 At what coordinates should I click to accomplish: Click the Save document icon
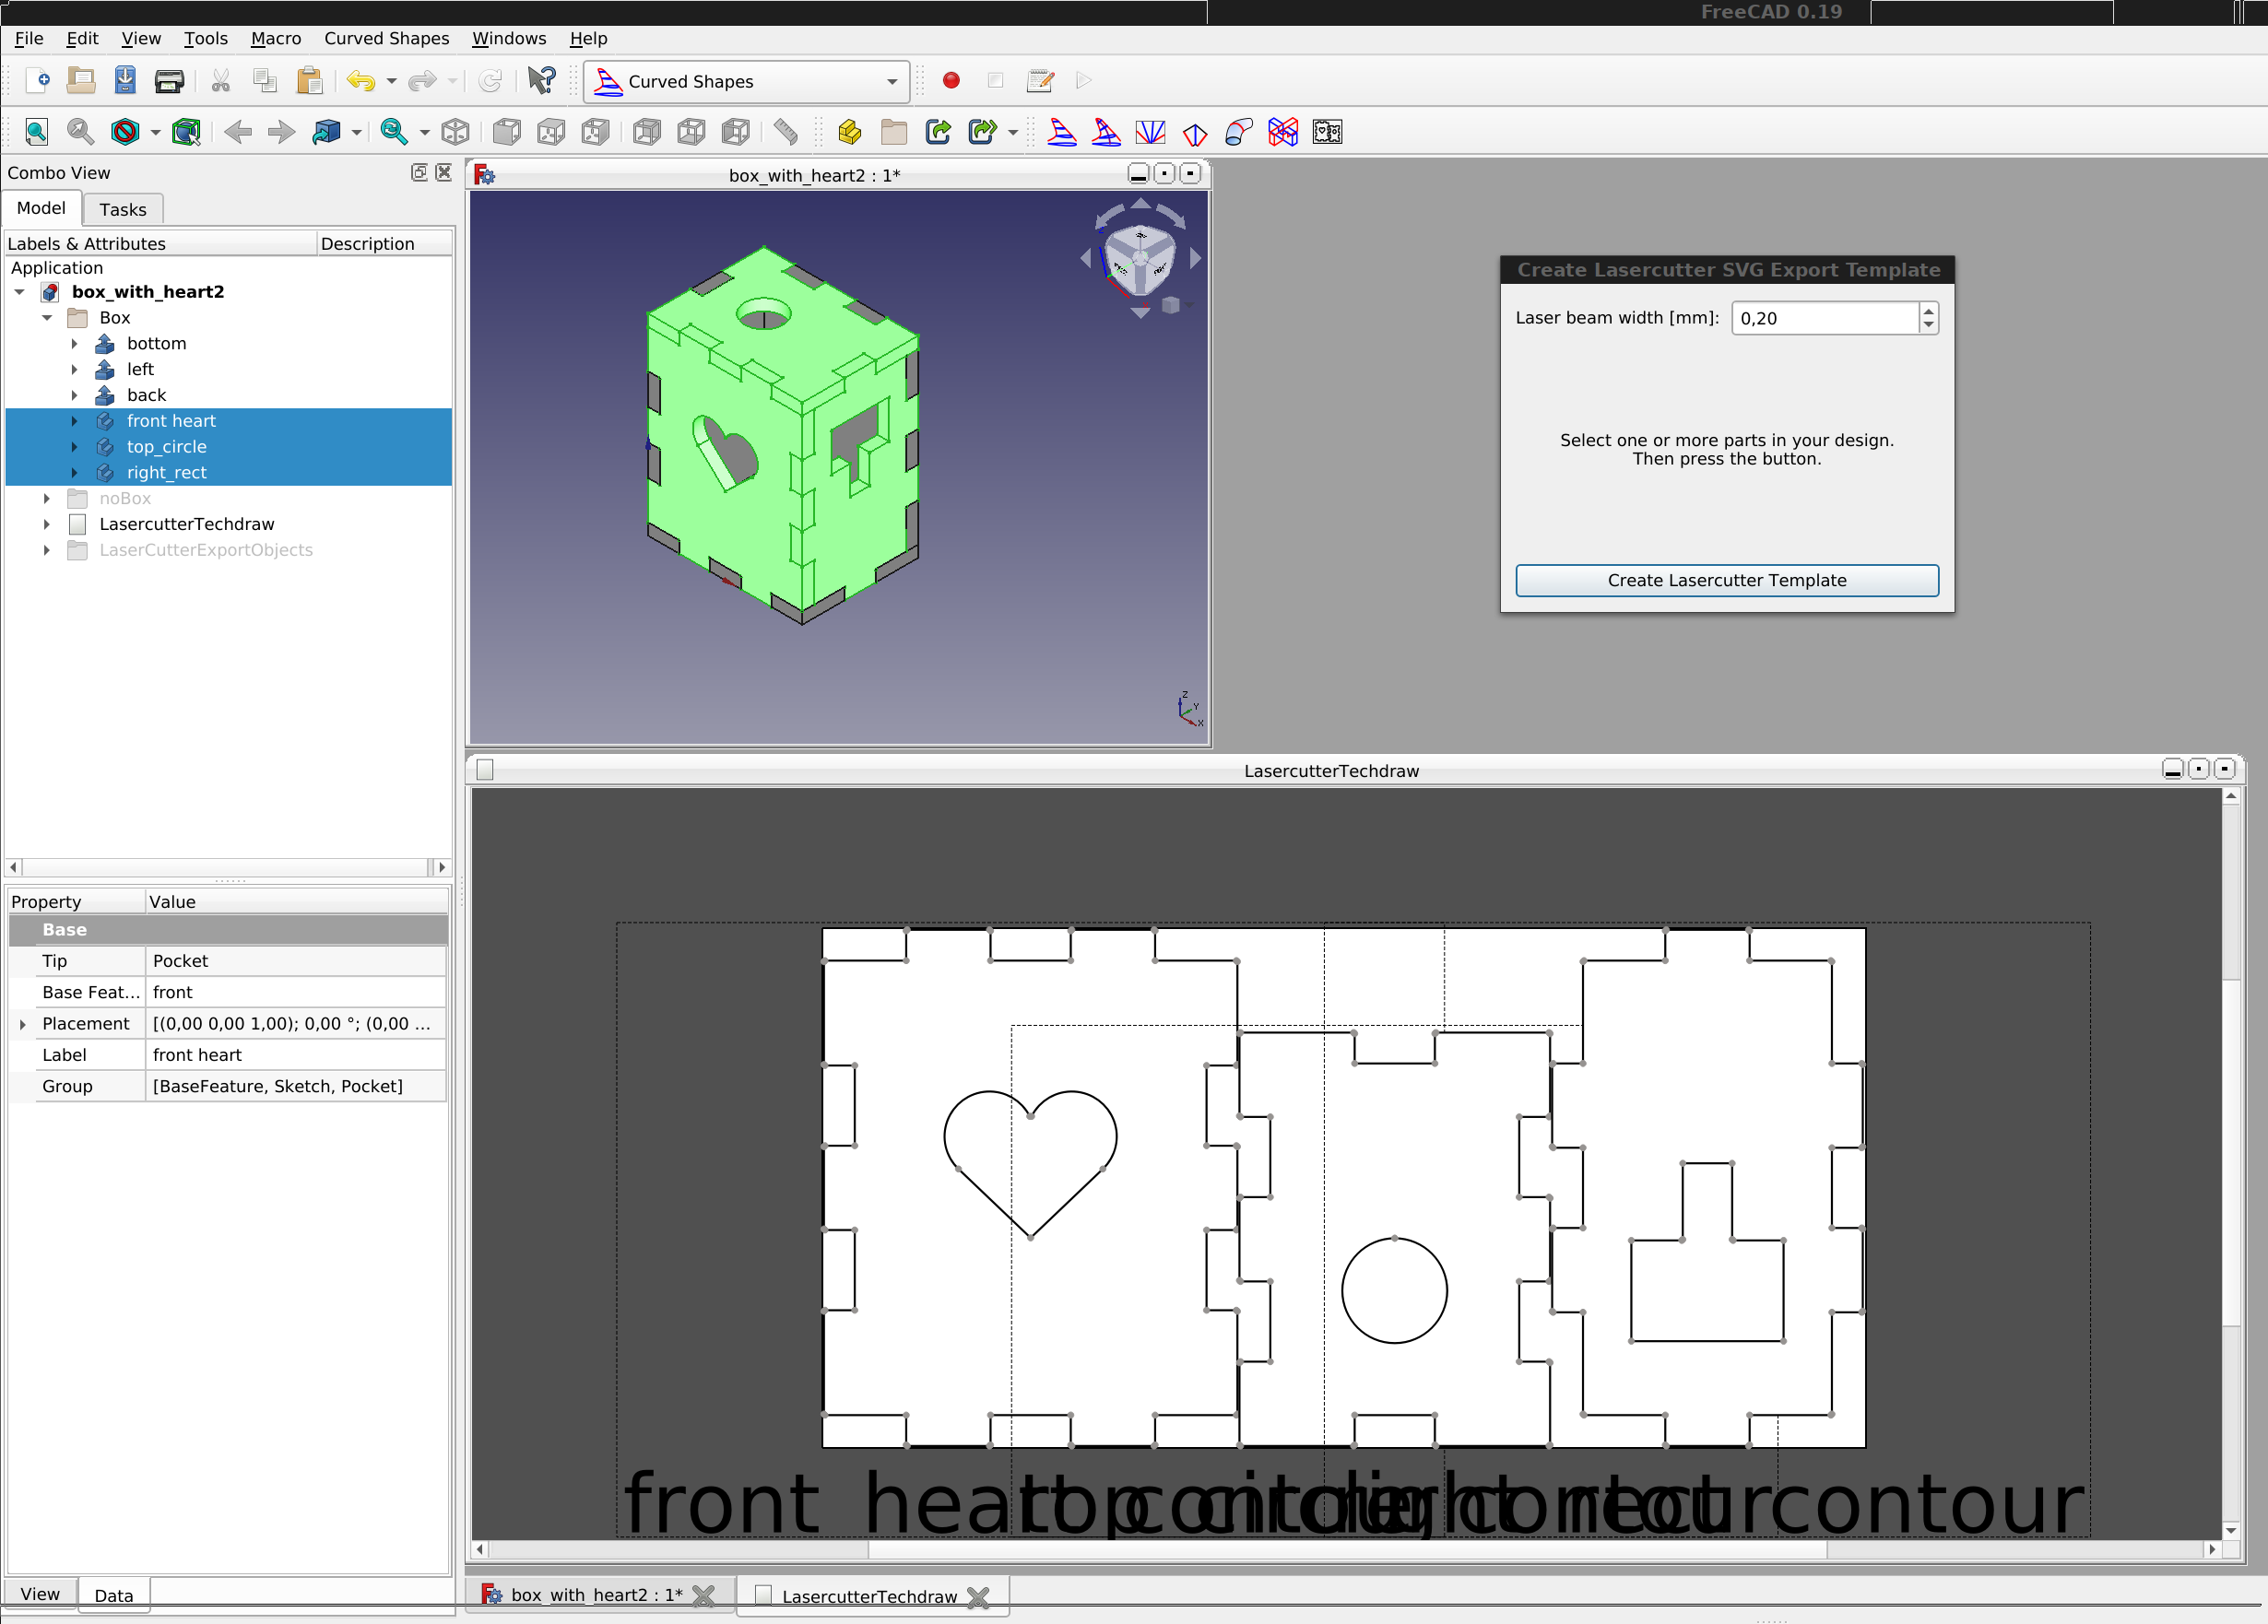click(x=125, y=81)
